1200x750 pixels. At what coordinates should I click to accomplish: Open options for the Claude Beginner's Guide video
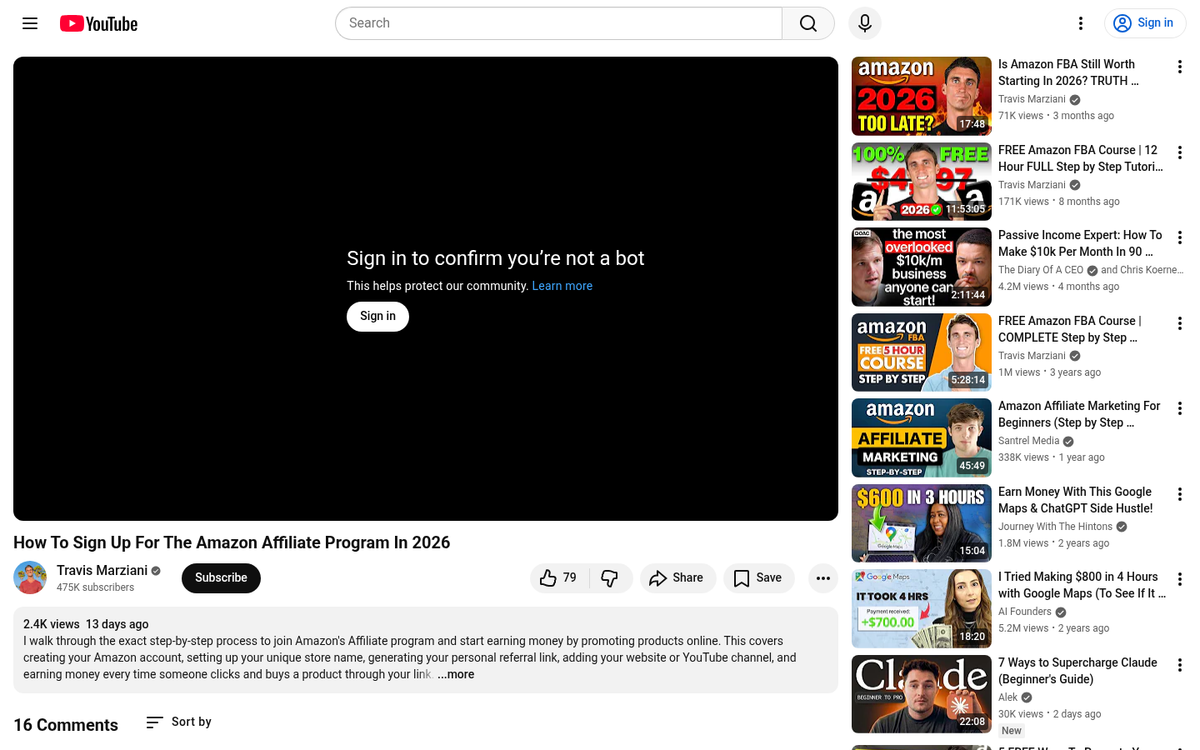(1180, 665)
